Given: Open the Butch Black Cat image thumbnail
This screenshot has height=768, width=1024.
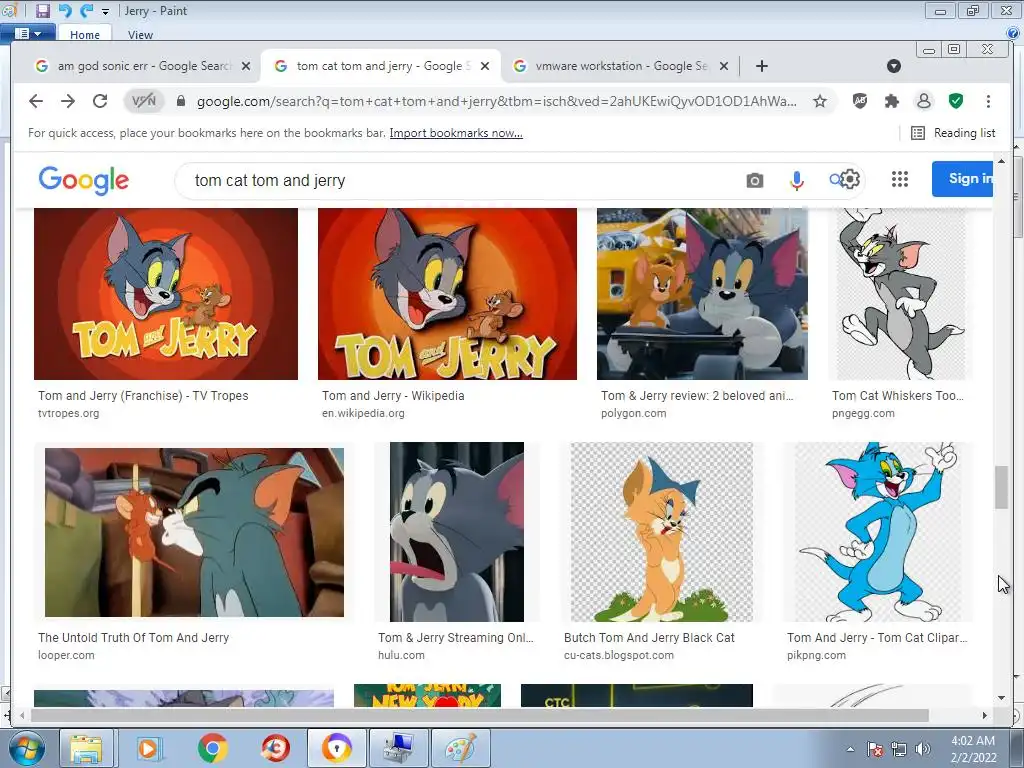Looking at the screenshot, I should (662, 532).
